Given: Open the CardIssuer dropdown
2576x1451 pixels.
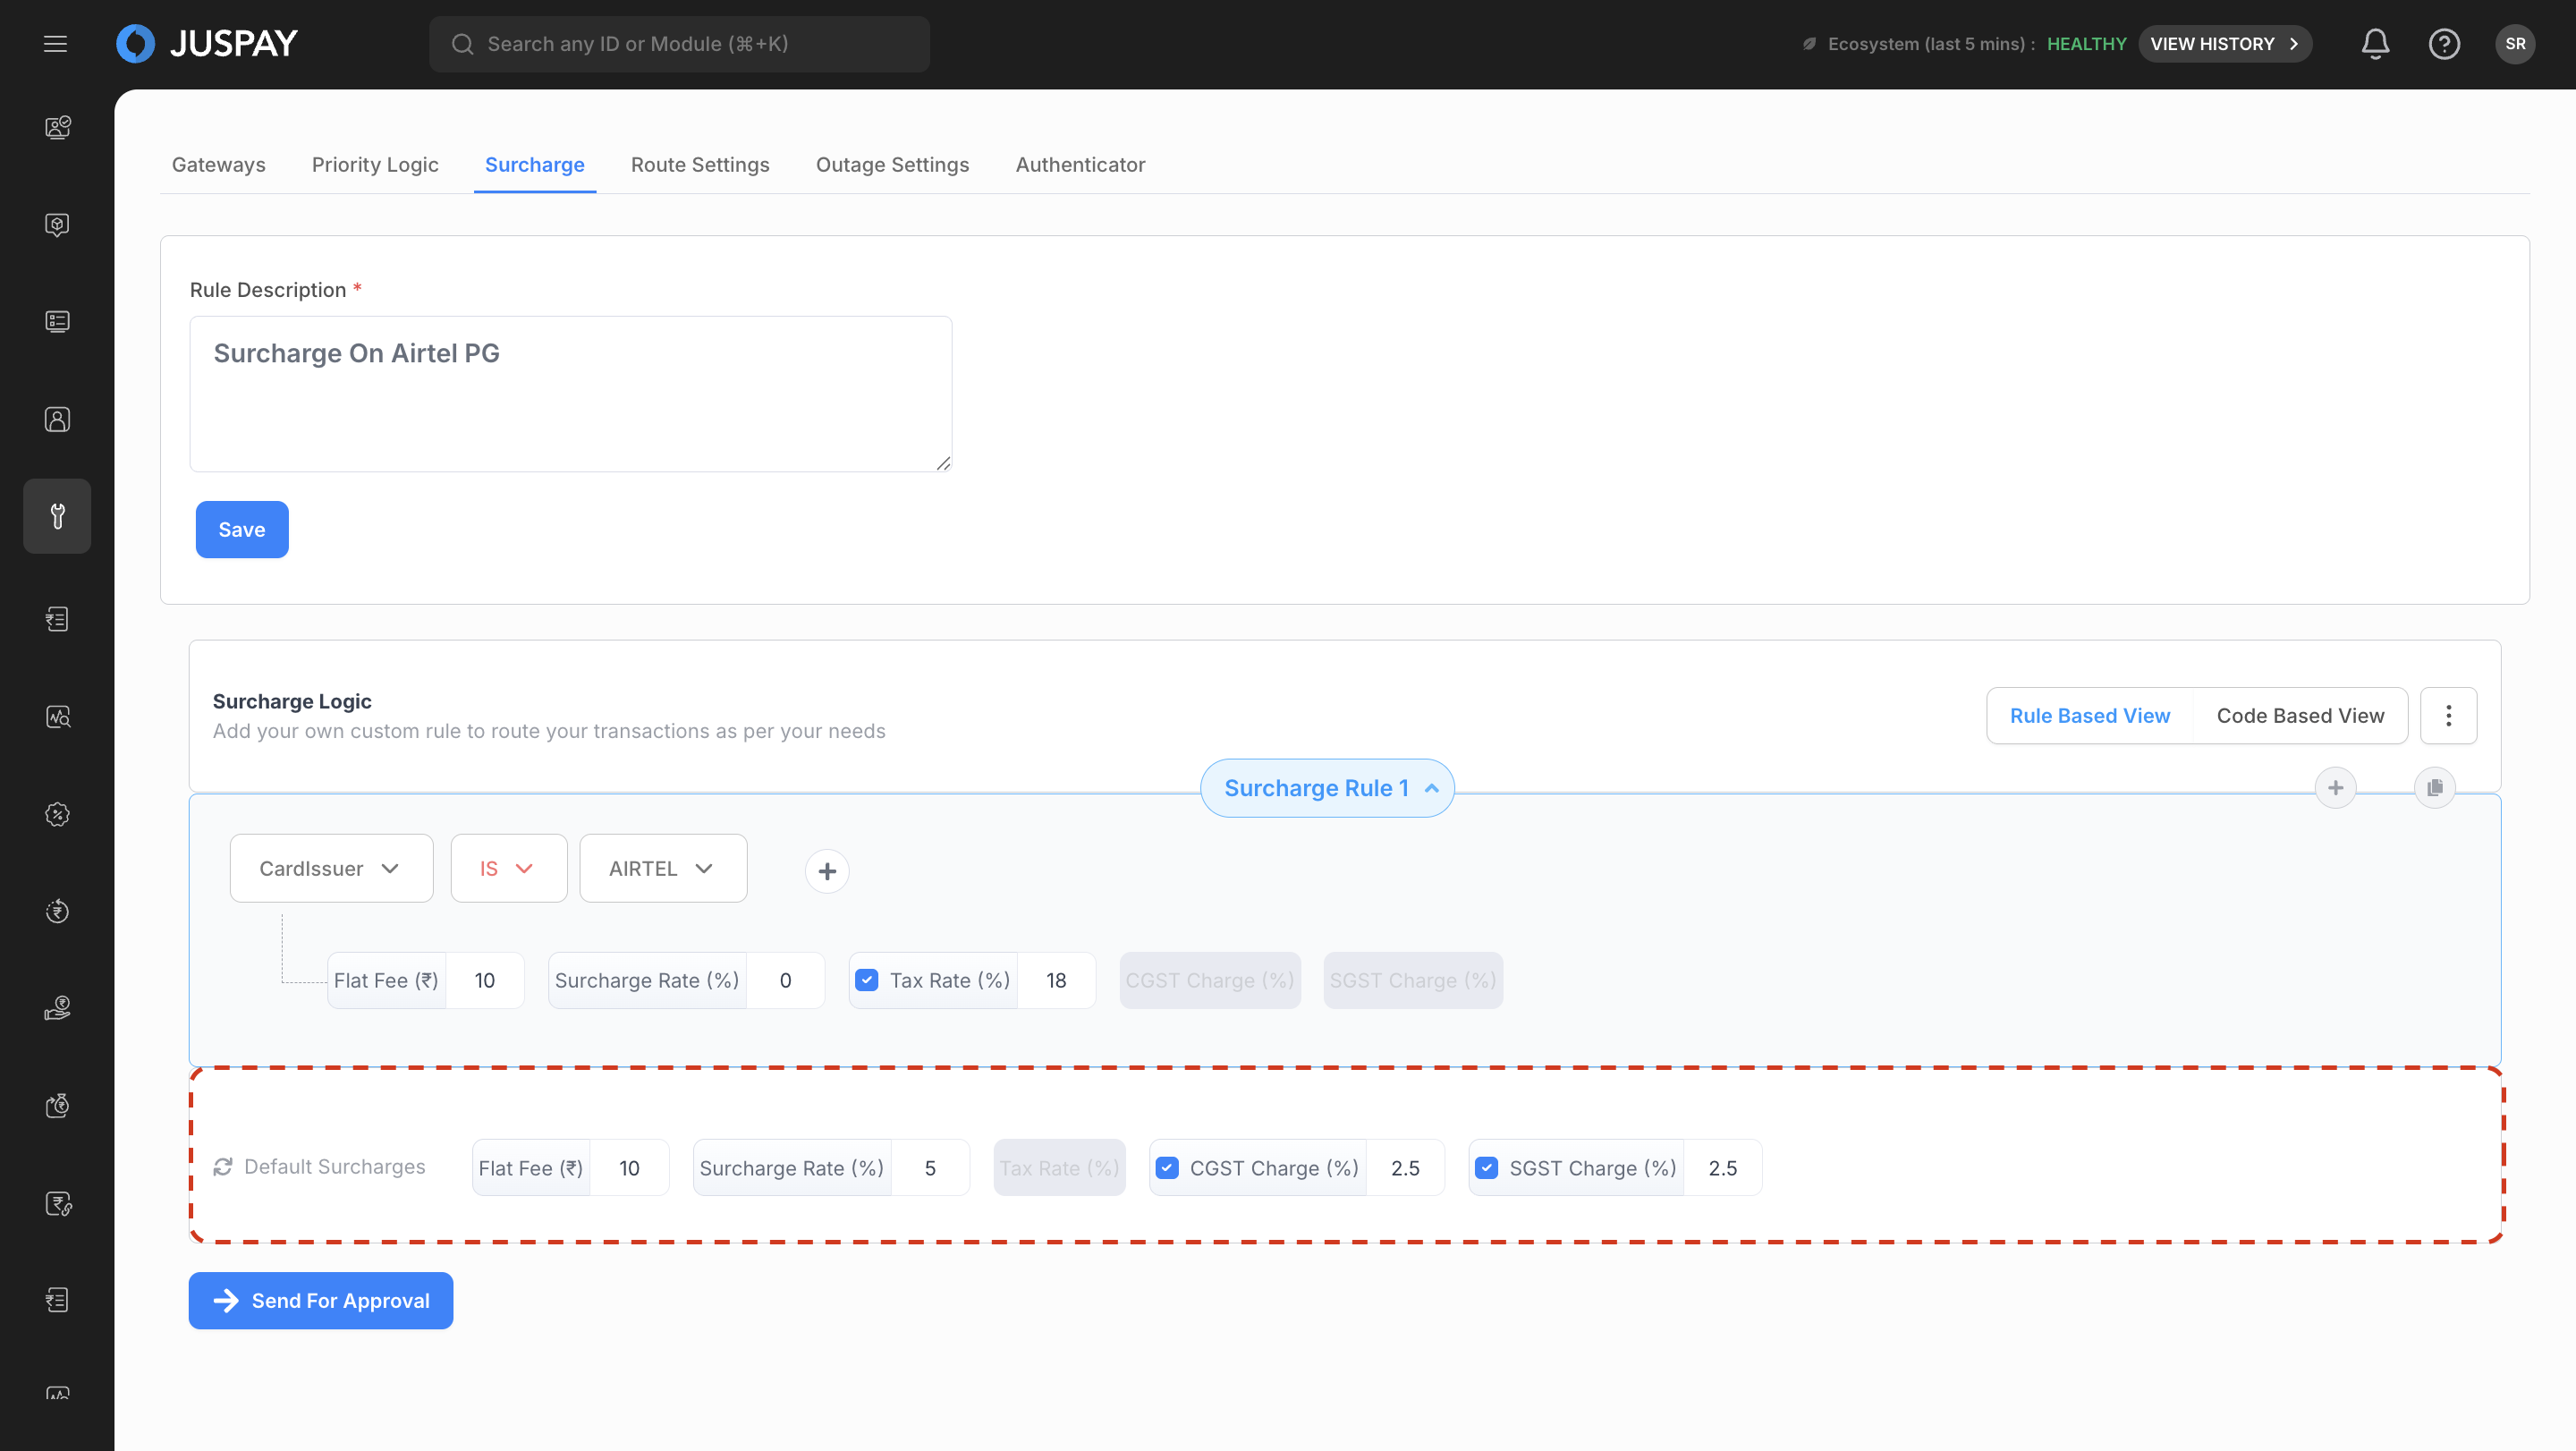Looking at the screenshot, I should point(331,869).
